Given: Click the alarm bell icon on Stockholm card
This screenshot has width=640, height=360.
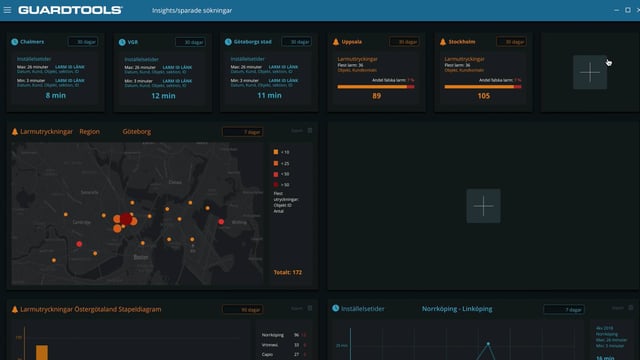Looking at the screenshot, I should (443, 42).
